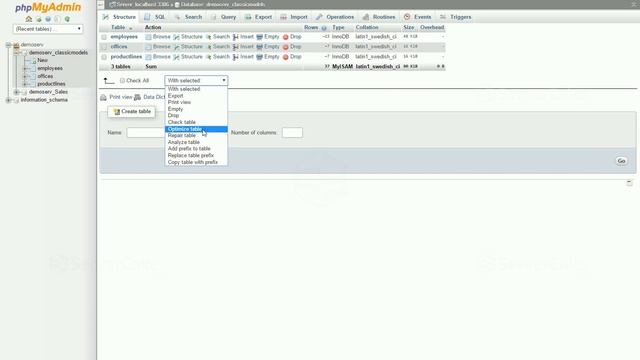Choose Repair table from dropdown list

tap(196, 136)
